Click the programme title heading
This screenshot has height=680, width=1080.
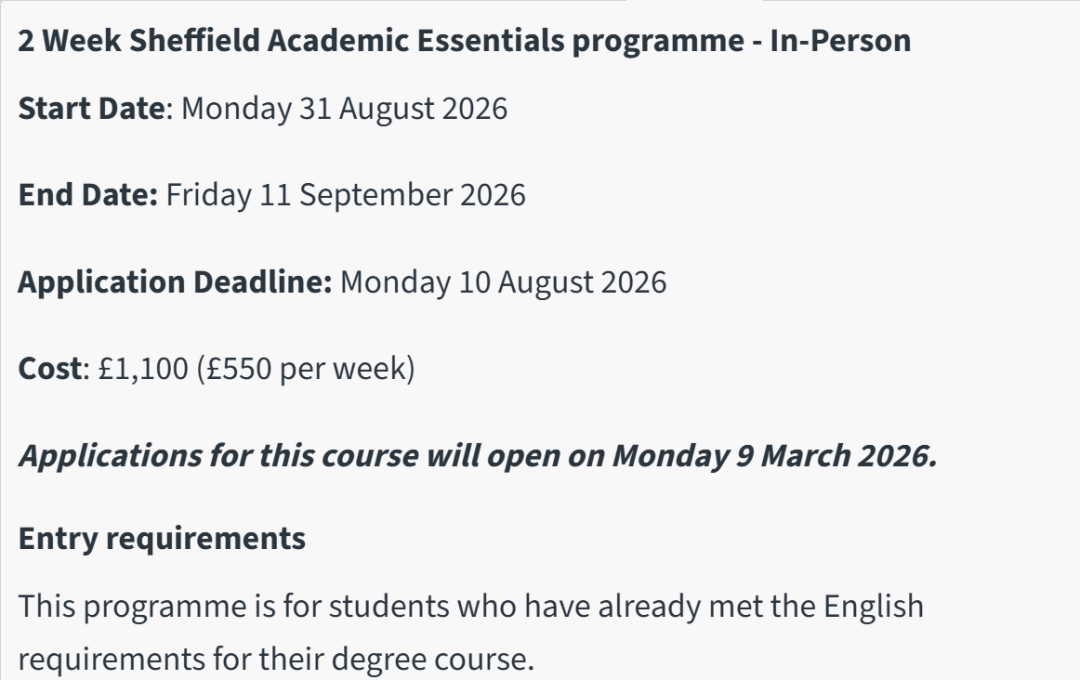click(x=464, y=41)
